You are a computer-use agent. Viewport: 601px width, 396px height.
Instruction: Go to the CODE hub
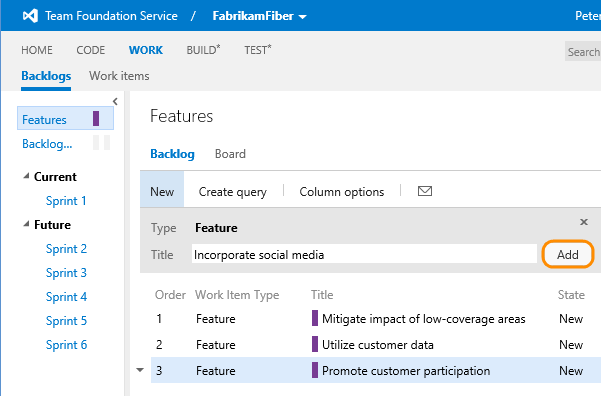(90, 50)
